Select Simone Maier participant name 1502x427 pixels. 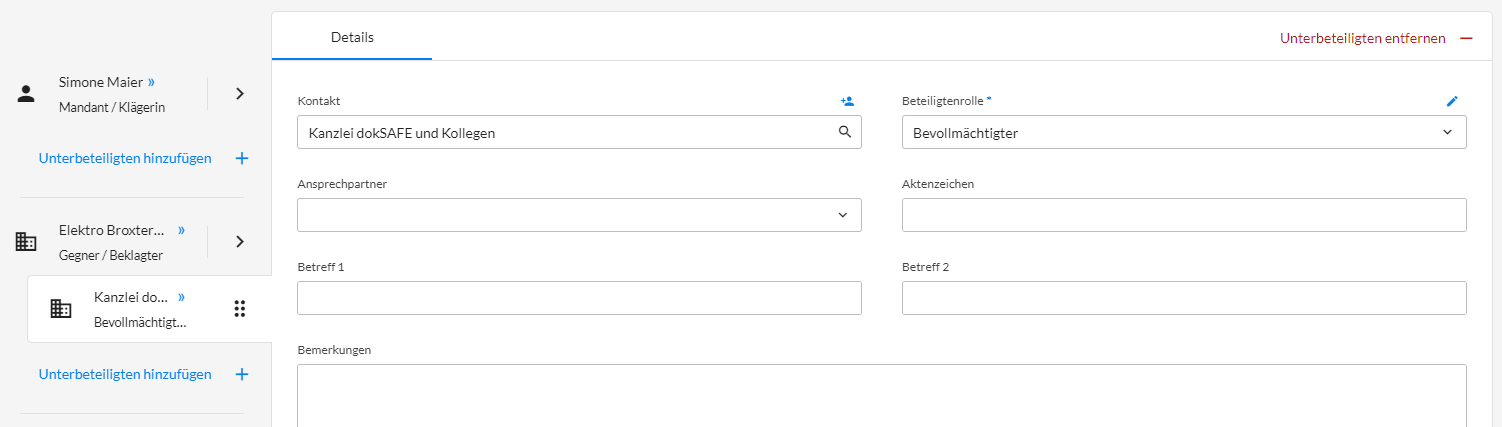pyautogui.click(x=101, y=82)
